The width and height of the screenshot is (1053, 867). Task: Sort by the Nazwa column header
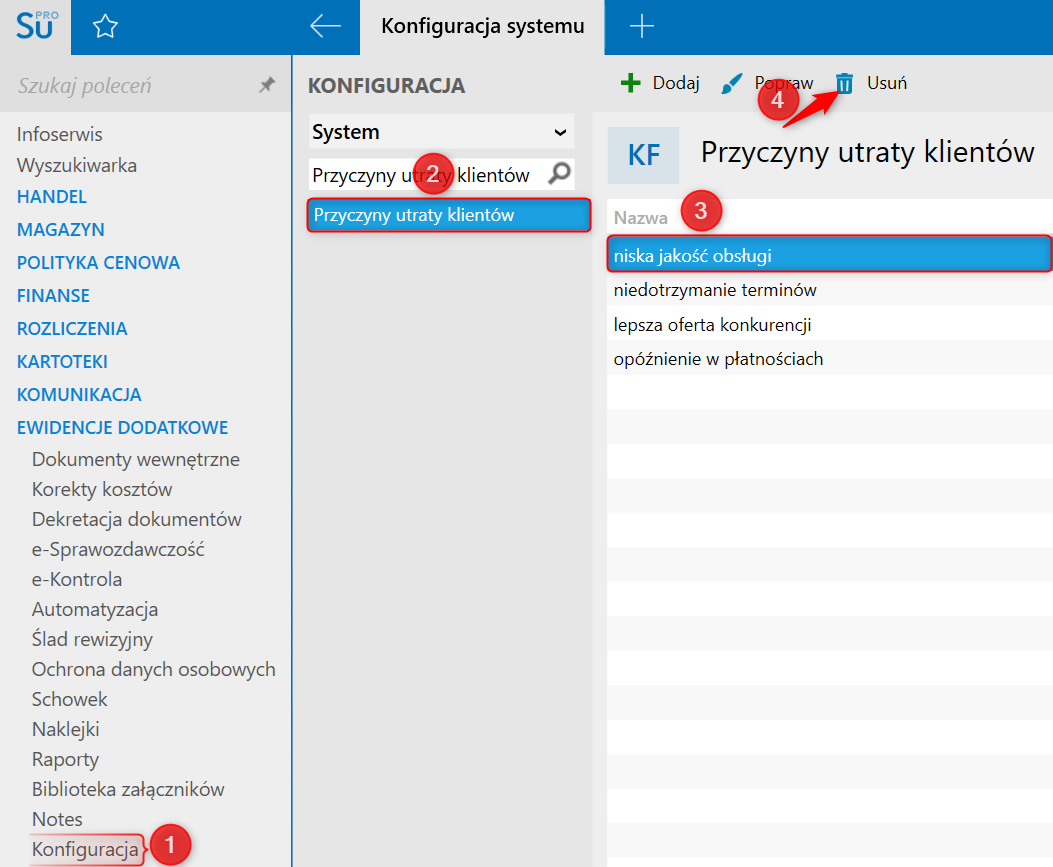641,218
